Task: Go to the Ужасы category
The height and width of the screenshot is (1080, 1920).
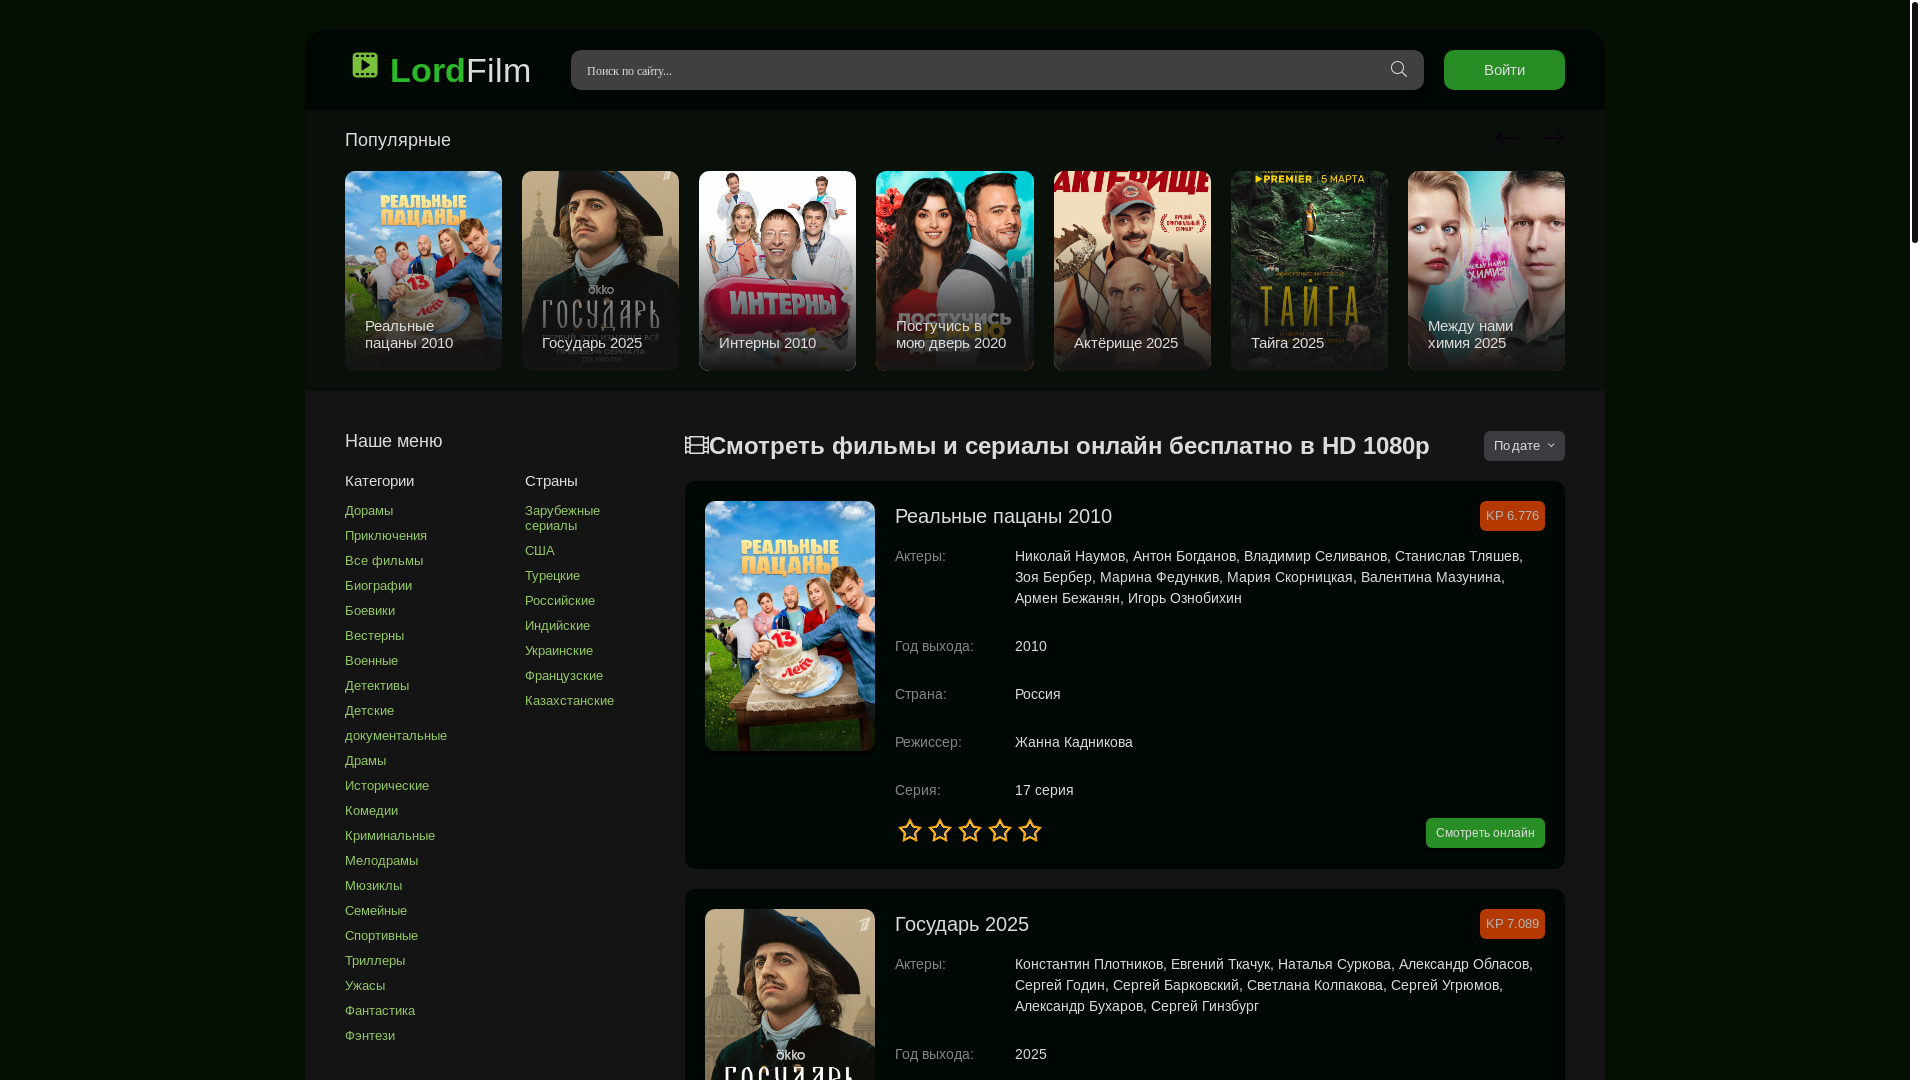Action: pyautogui.click(x=365, y=986)
